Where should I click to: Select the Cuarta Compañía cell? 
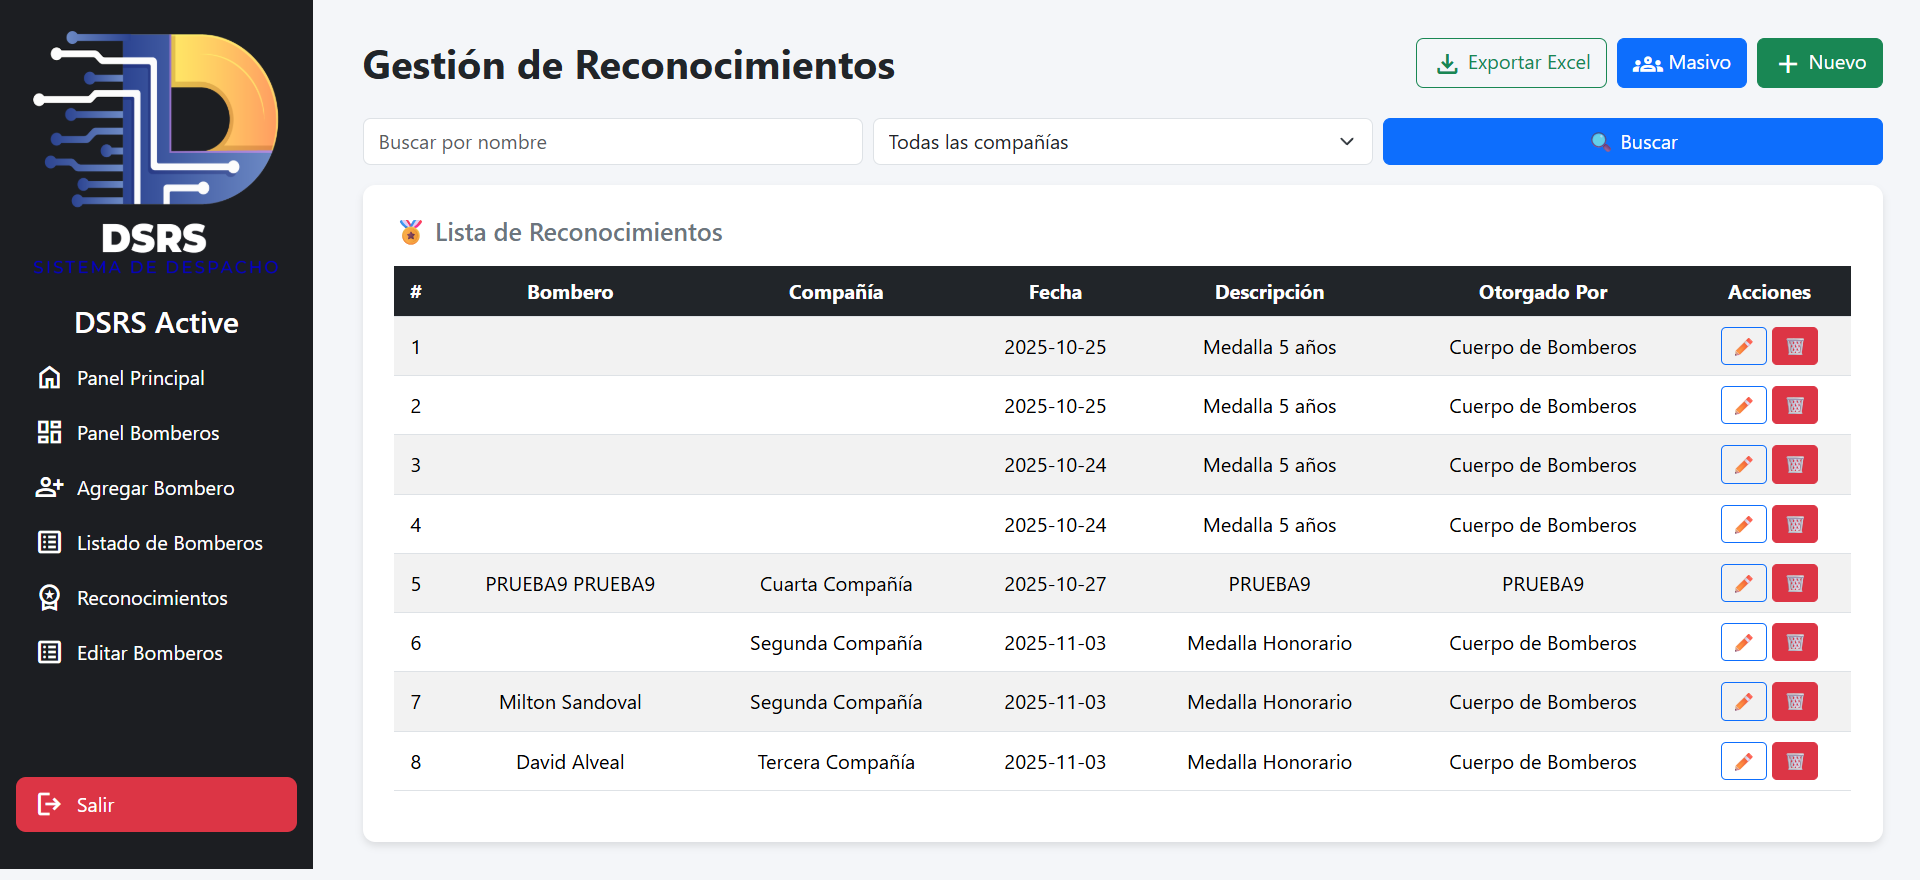(836, 584)
